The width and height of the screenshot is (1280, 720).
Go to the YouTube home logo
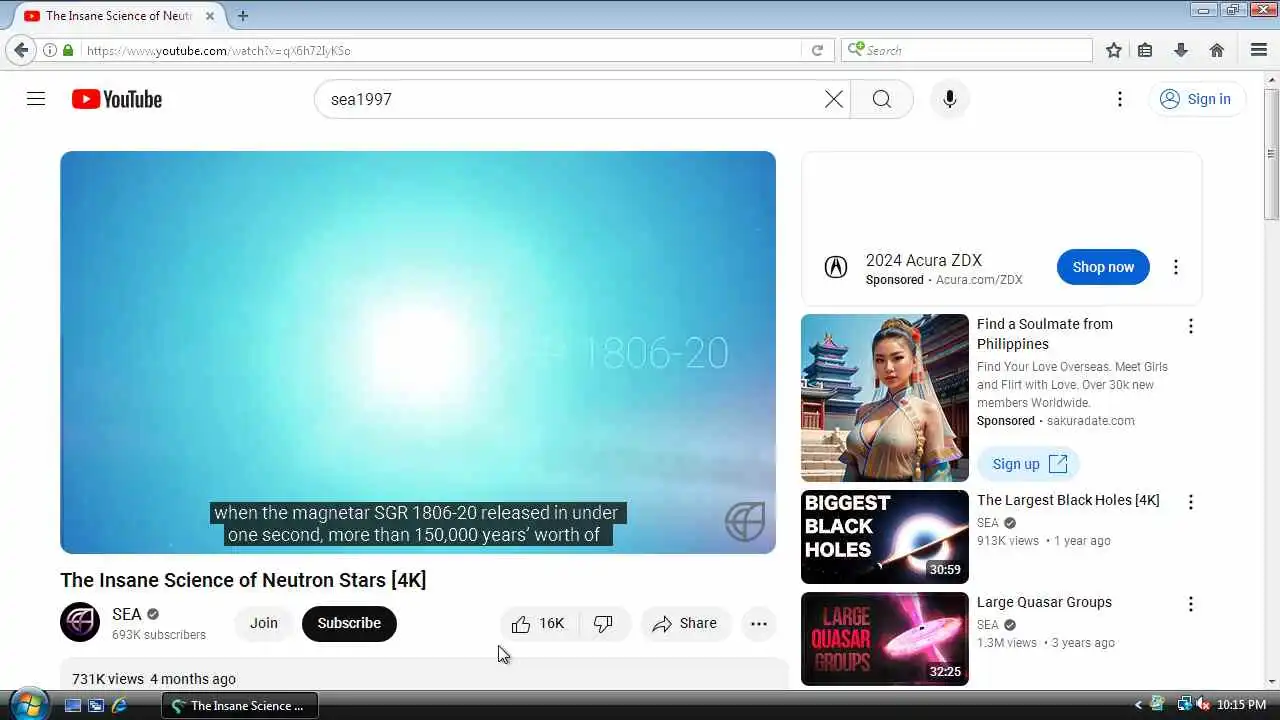pos(117,99)
